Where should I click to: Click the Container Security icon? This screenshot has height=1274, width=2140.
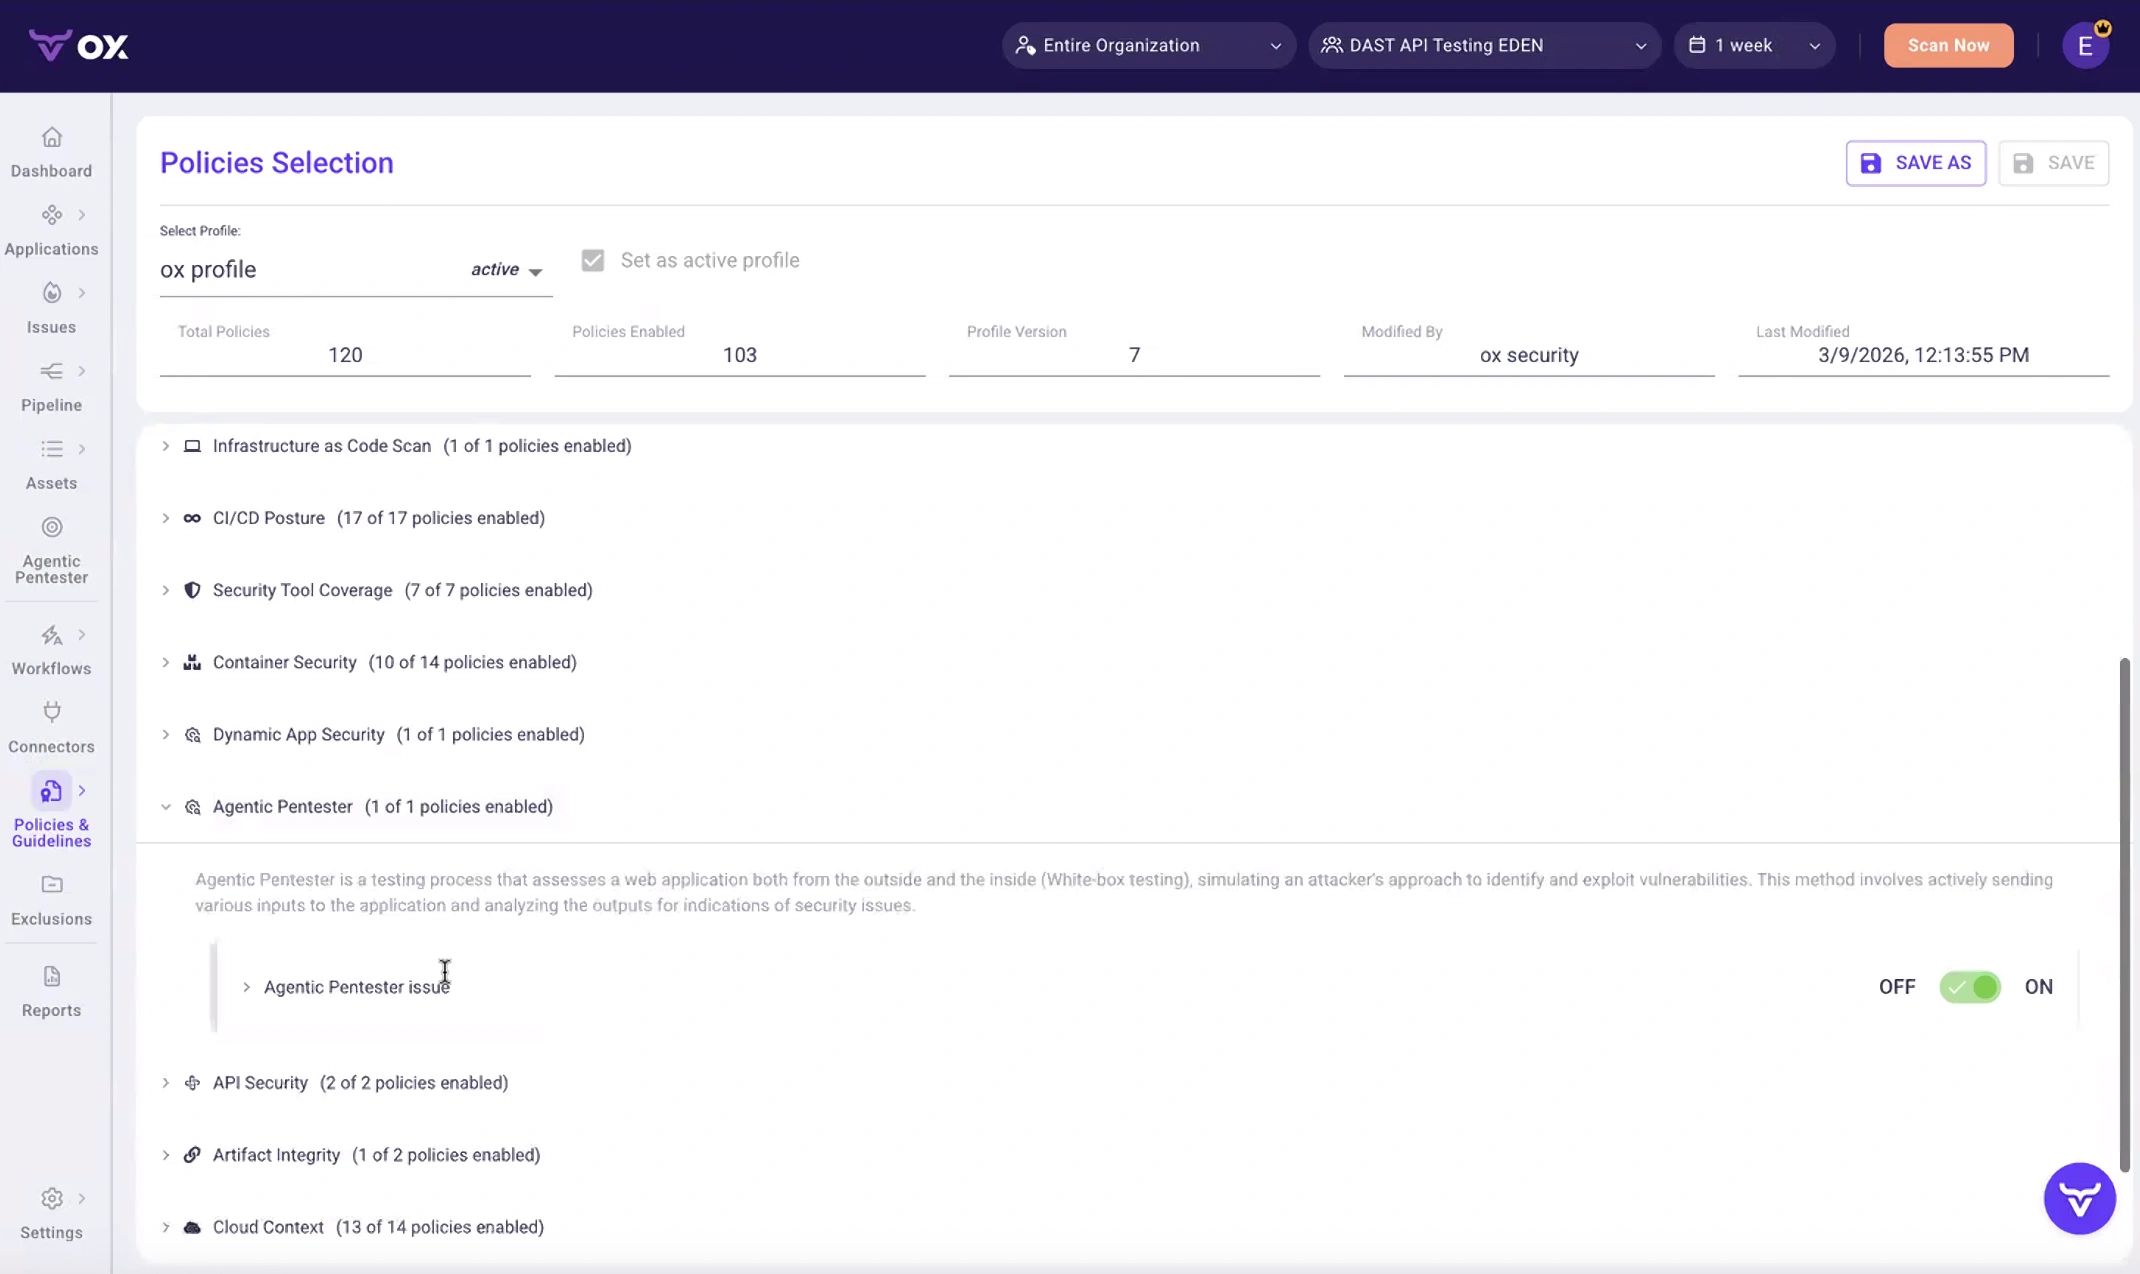coord(192,662)
